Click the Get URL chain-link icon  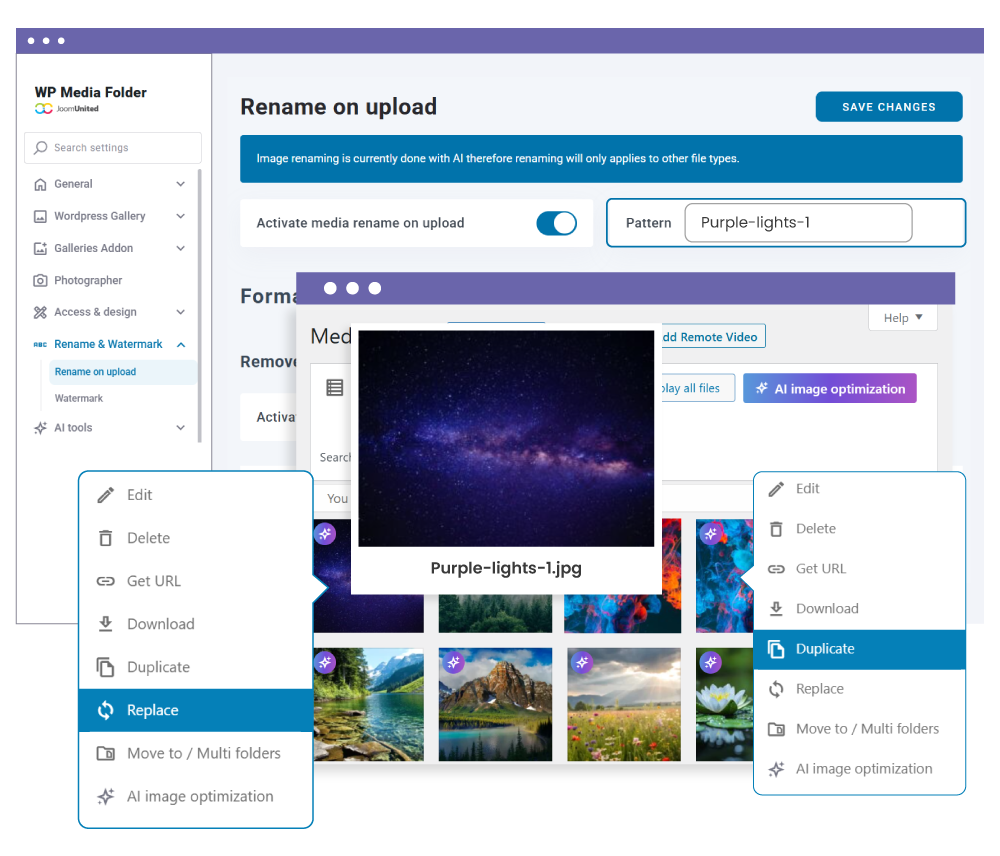(105, 580)
